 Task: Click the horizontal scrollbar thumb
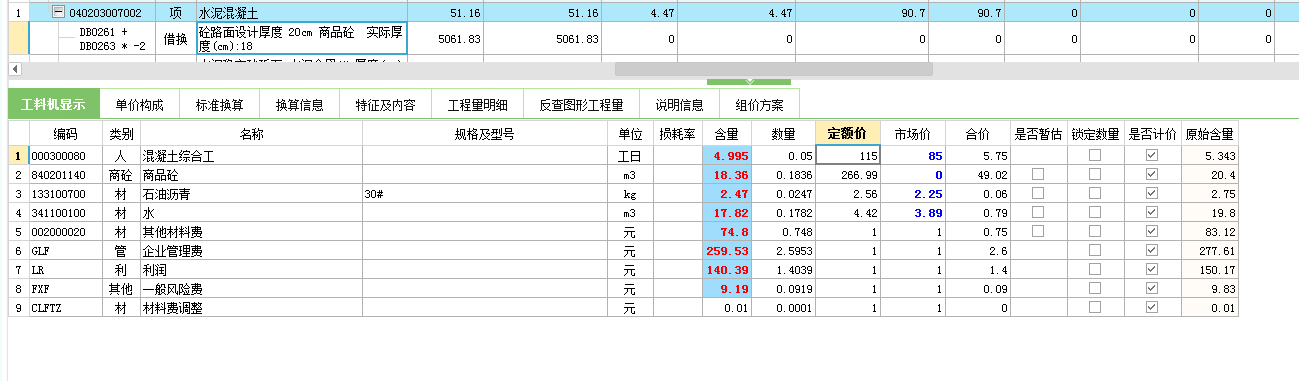773,69
